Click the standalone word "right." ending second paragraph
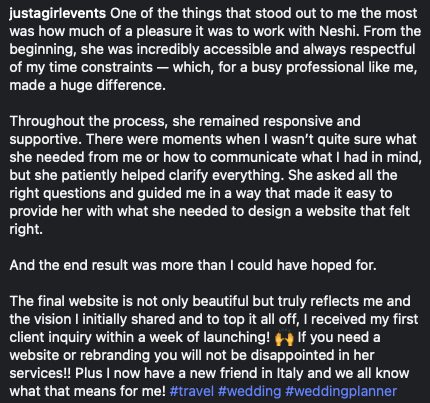The height and width of the screenshot is (403, 430). pyautogui.click(x=26, y=230)
